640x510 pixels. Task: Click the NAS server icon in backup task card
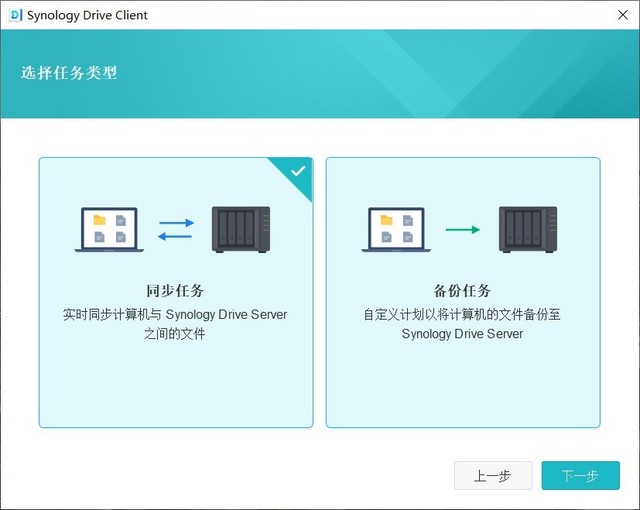click(528, 230)
